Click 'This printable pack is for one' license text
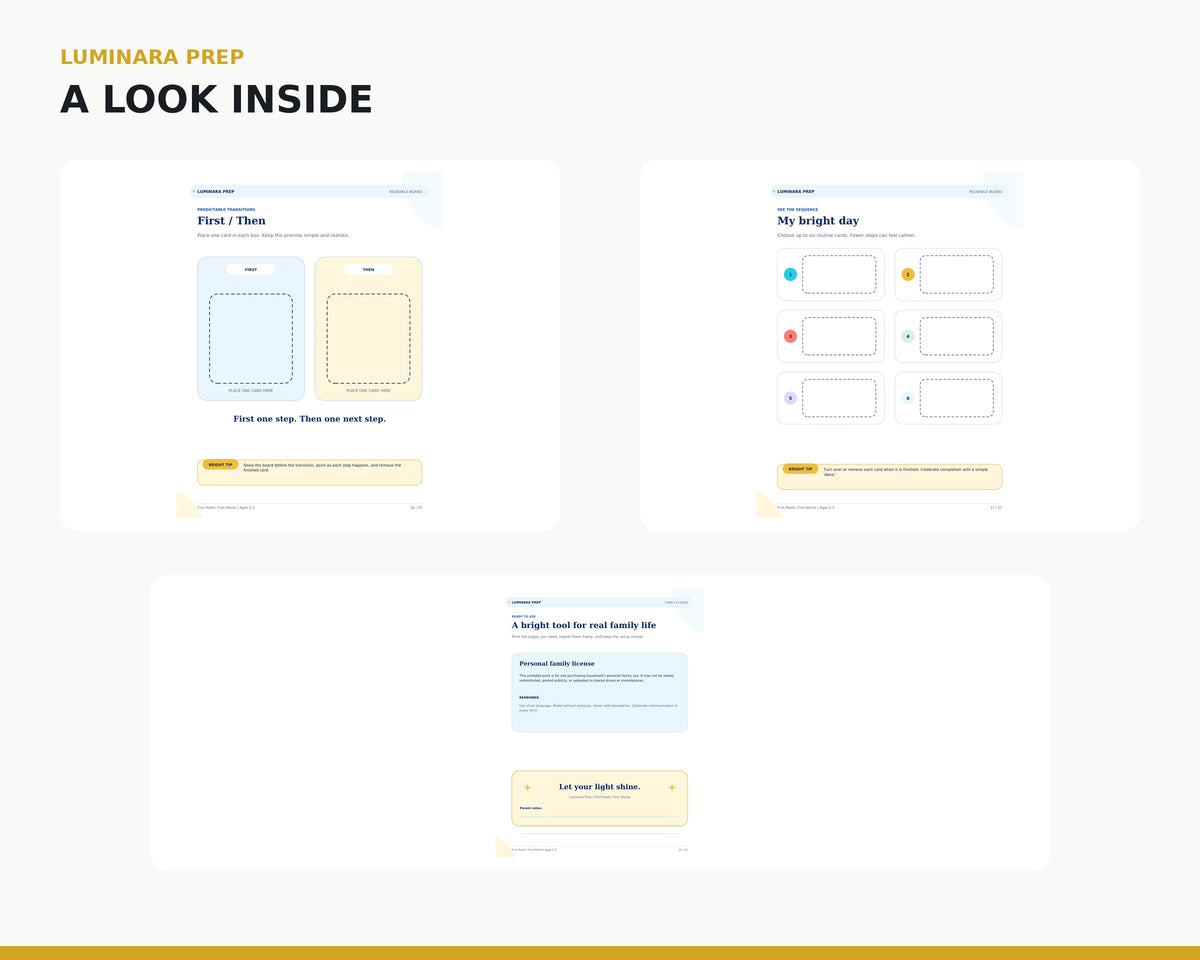 [x=596, y=678]
